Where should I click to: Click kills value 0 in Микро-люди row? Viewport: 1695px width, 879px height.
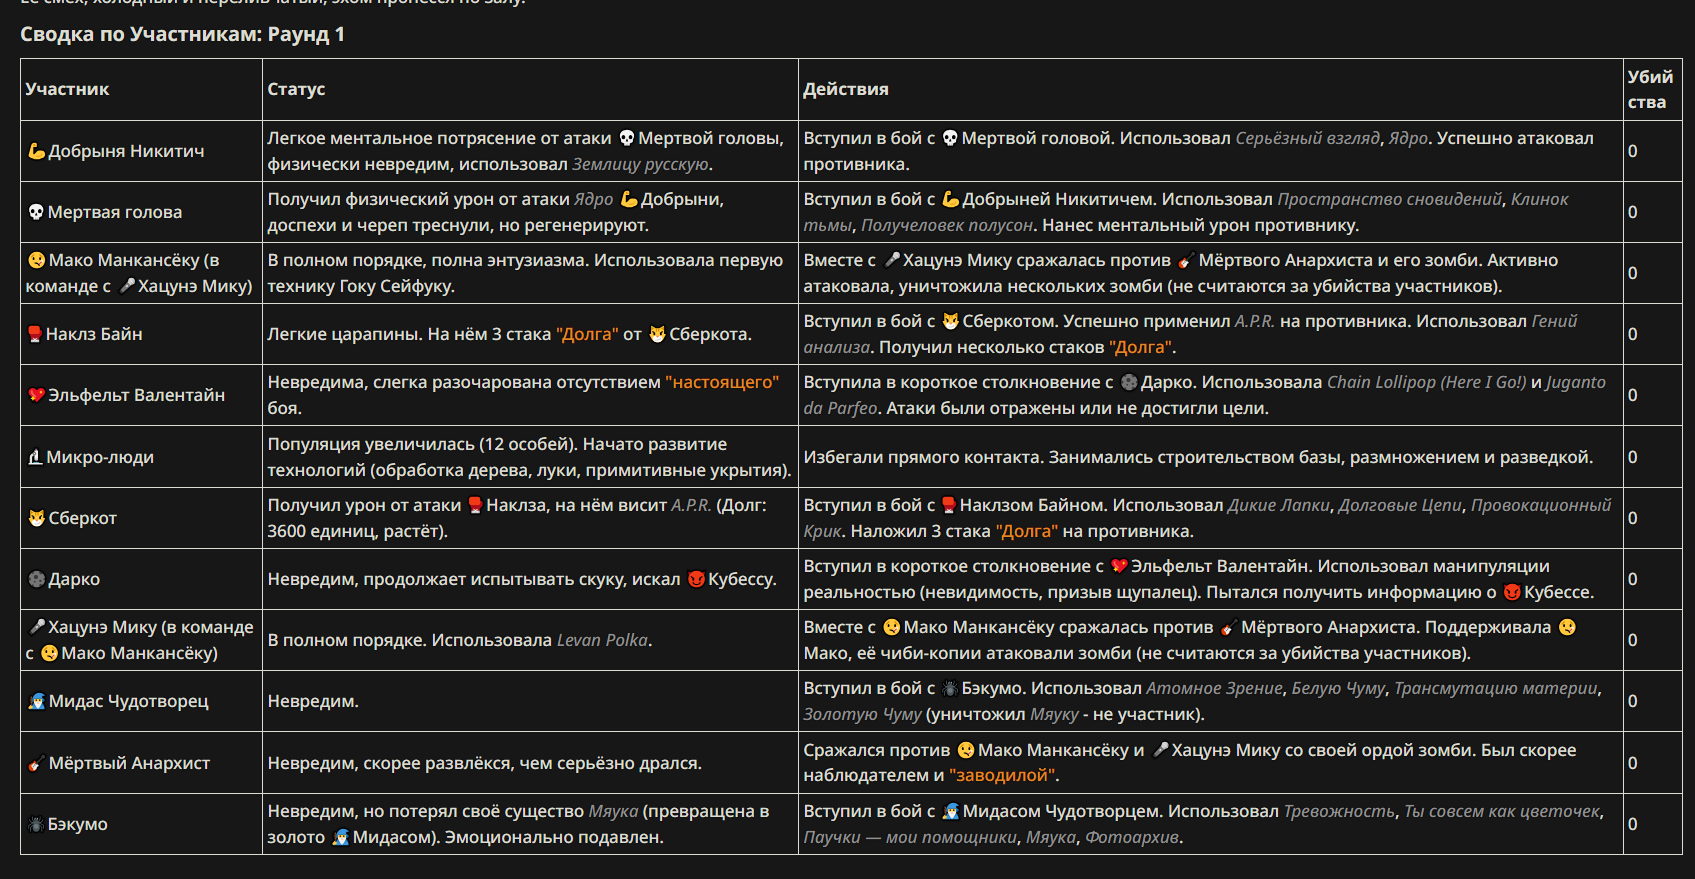[x=1632, y=457]
